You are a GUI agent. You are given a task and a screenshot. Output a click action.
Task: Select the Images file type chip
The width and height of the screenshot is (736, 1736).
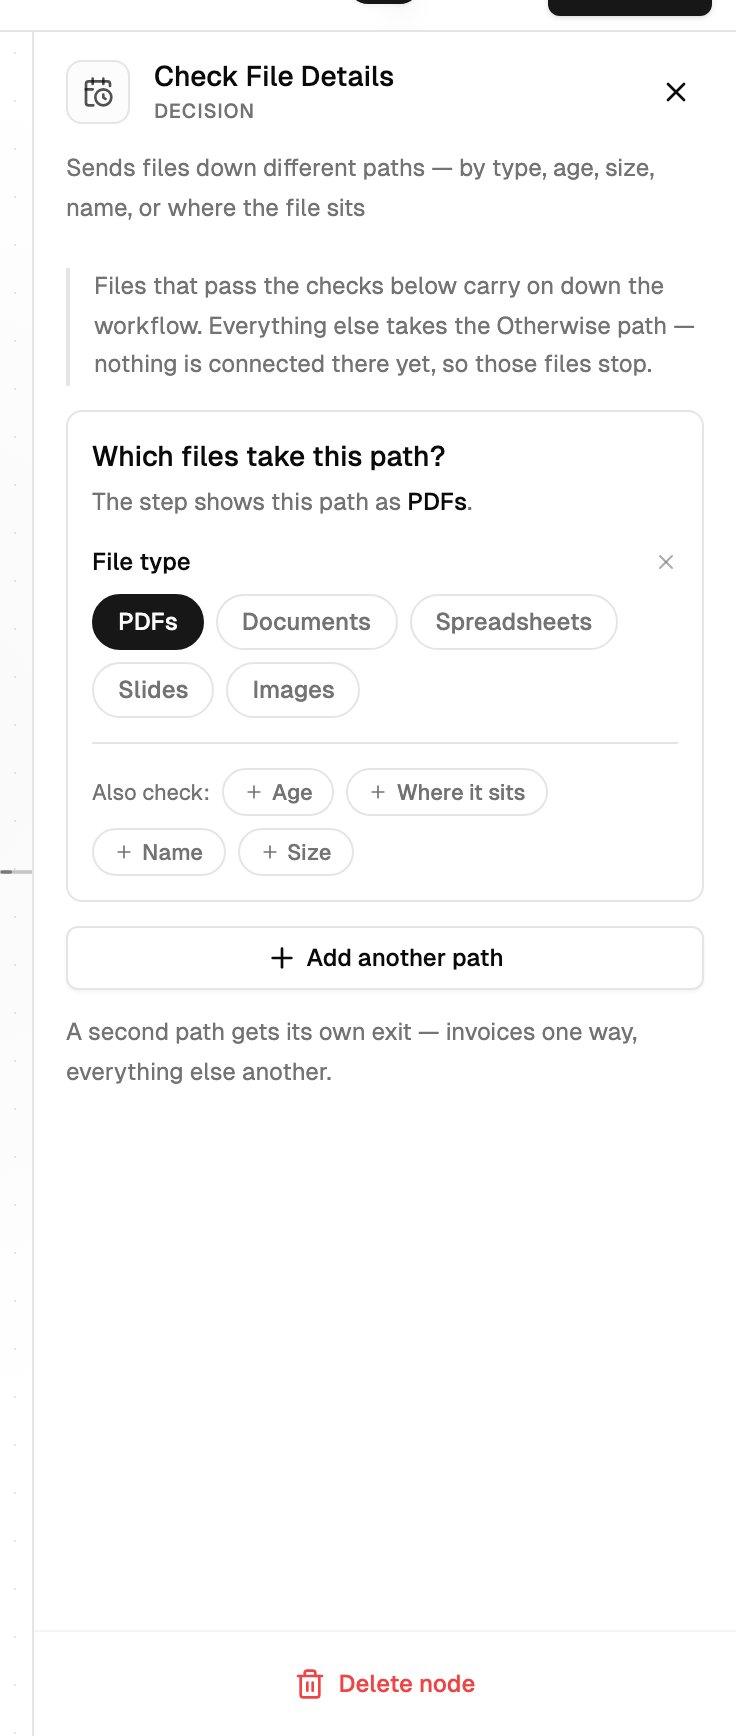click(x=293, y=690)
